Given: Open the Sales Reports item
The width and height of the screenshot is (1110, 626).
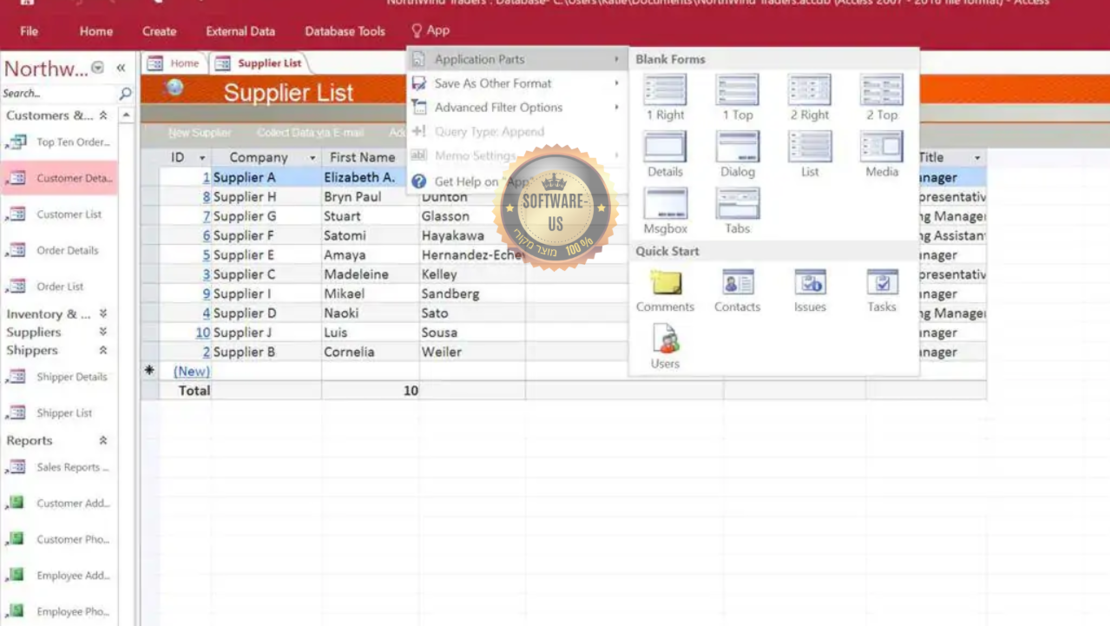Looking at the screenshot, I should pos(59,467).
